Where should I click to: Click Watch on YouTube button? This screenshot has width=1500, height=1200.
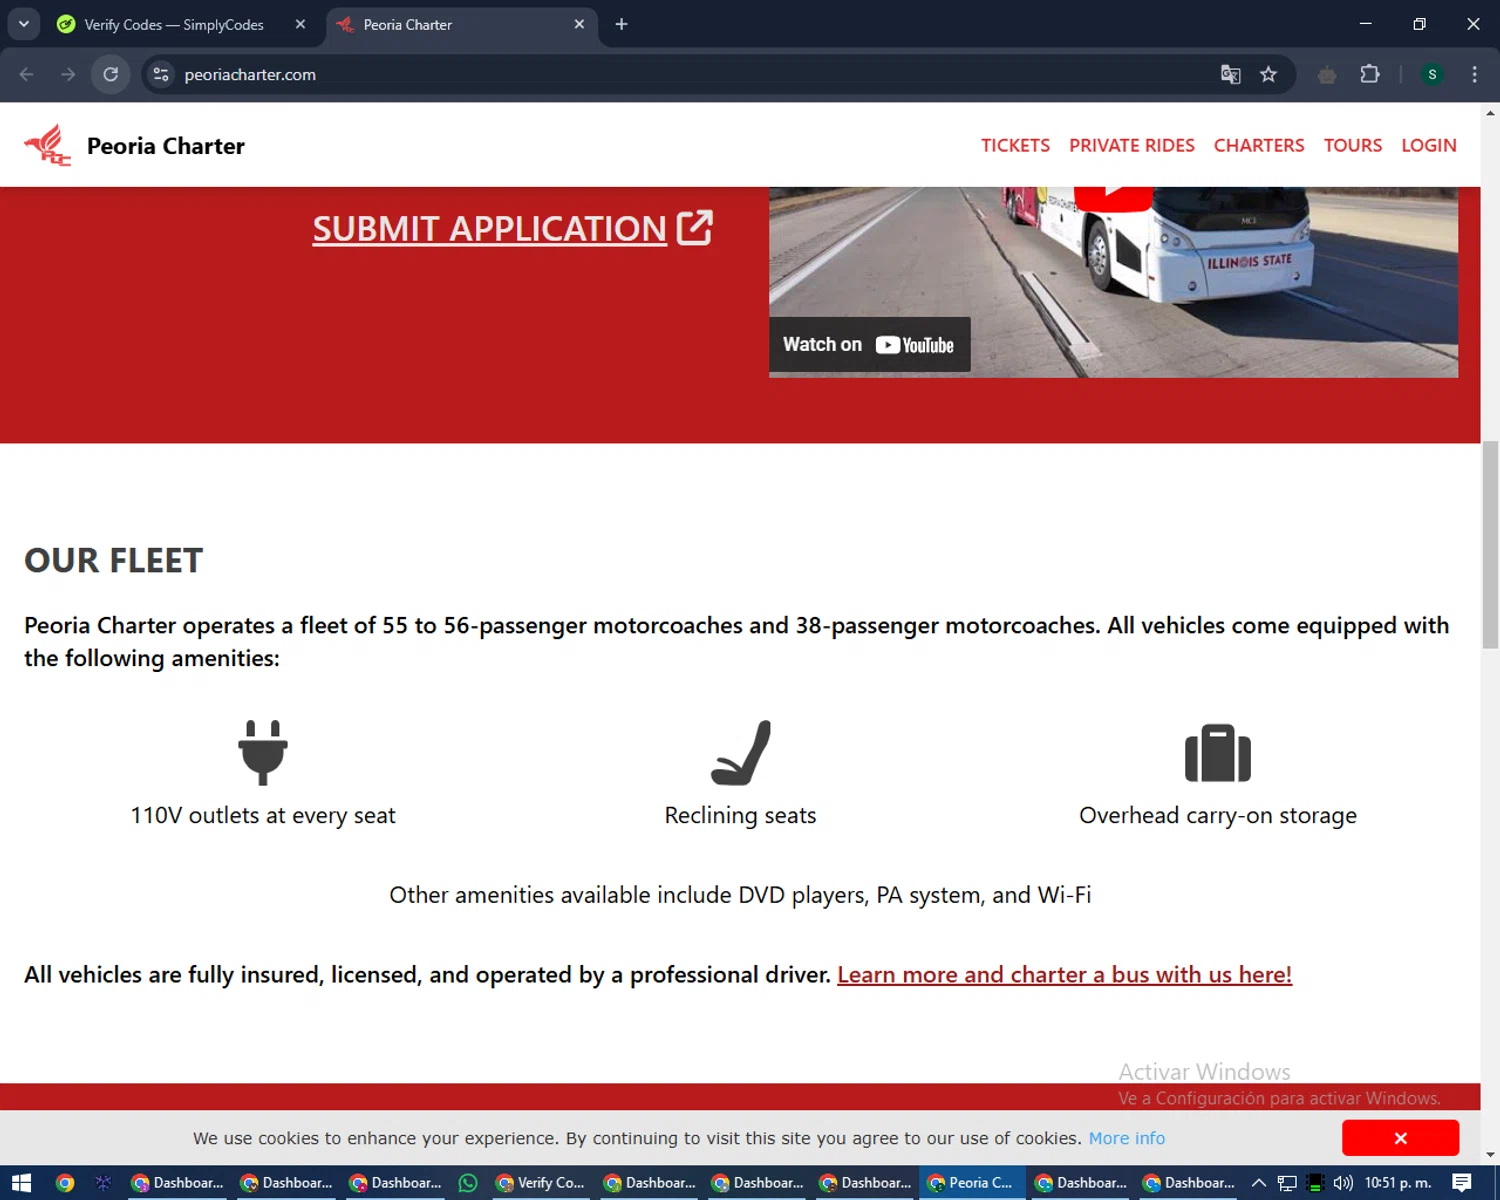click(x=869, y=345)
